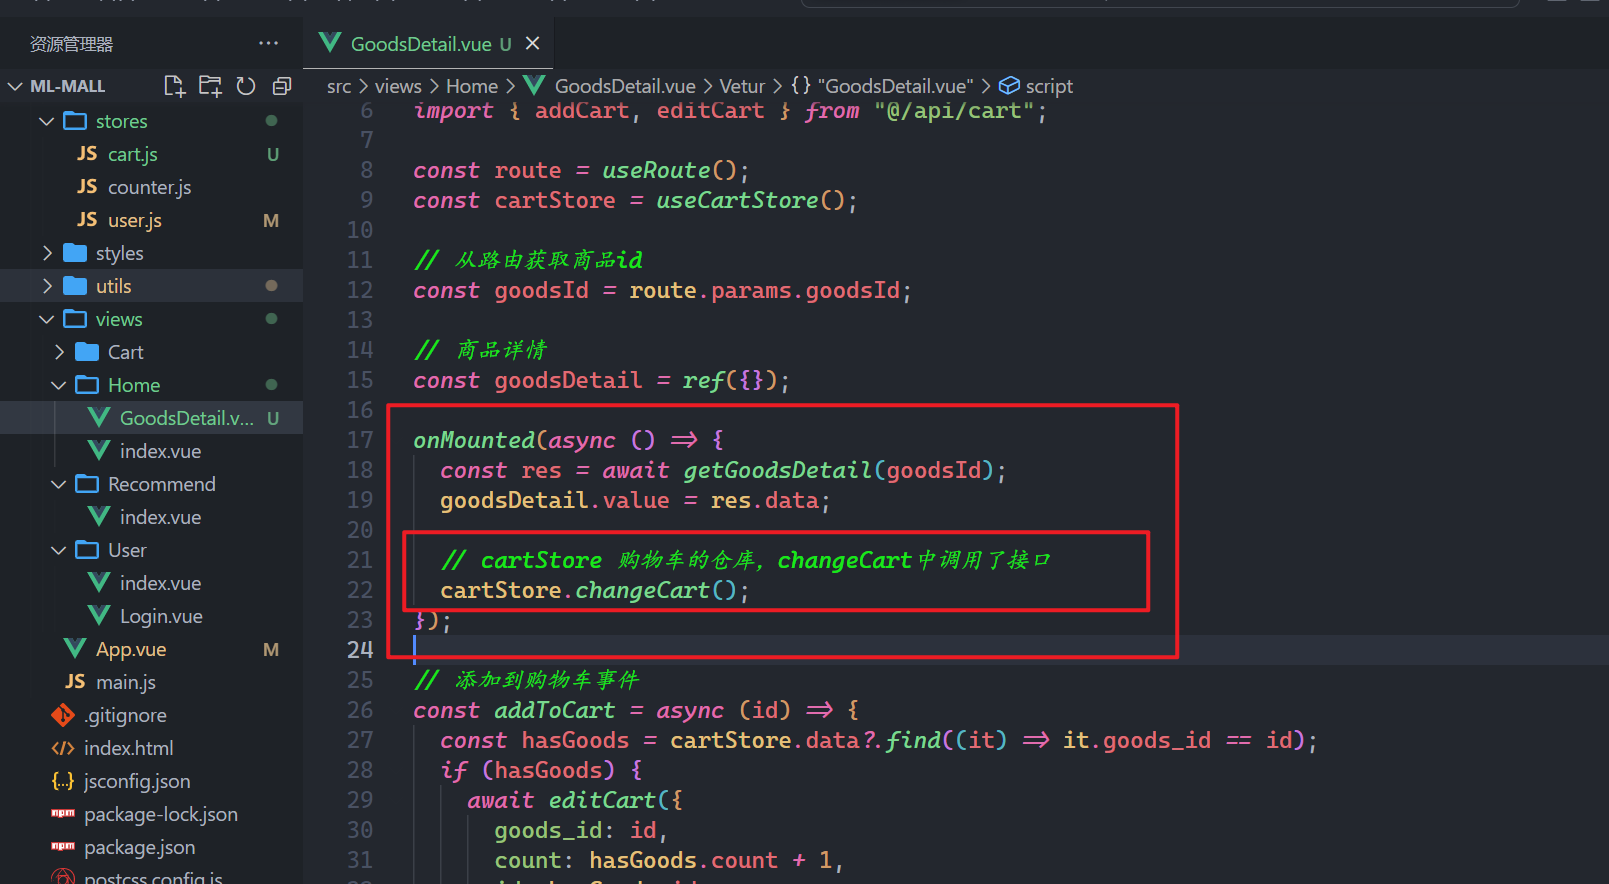Open explorer more actions (three dots) menu

click(x=268, y=43)
